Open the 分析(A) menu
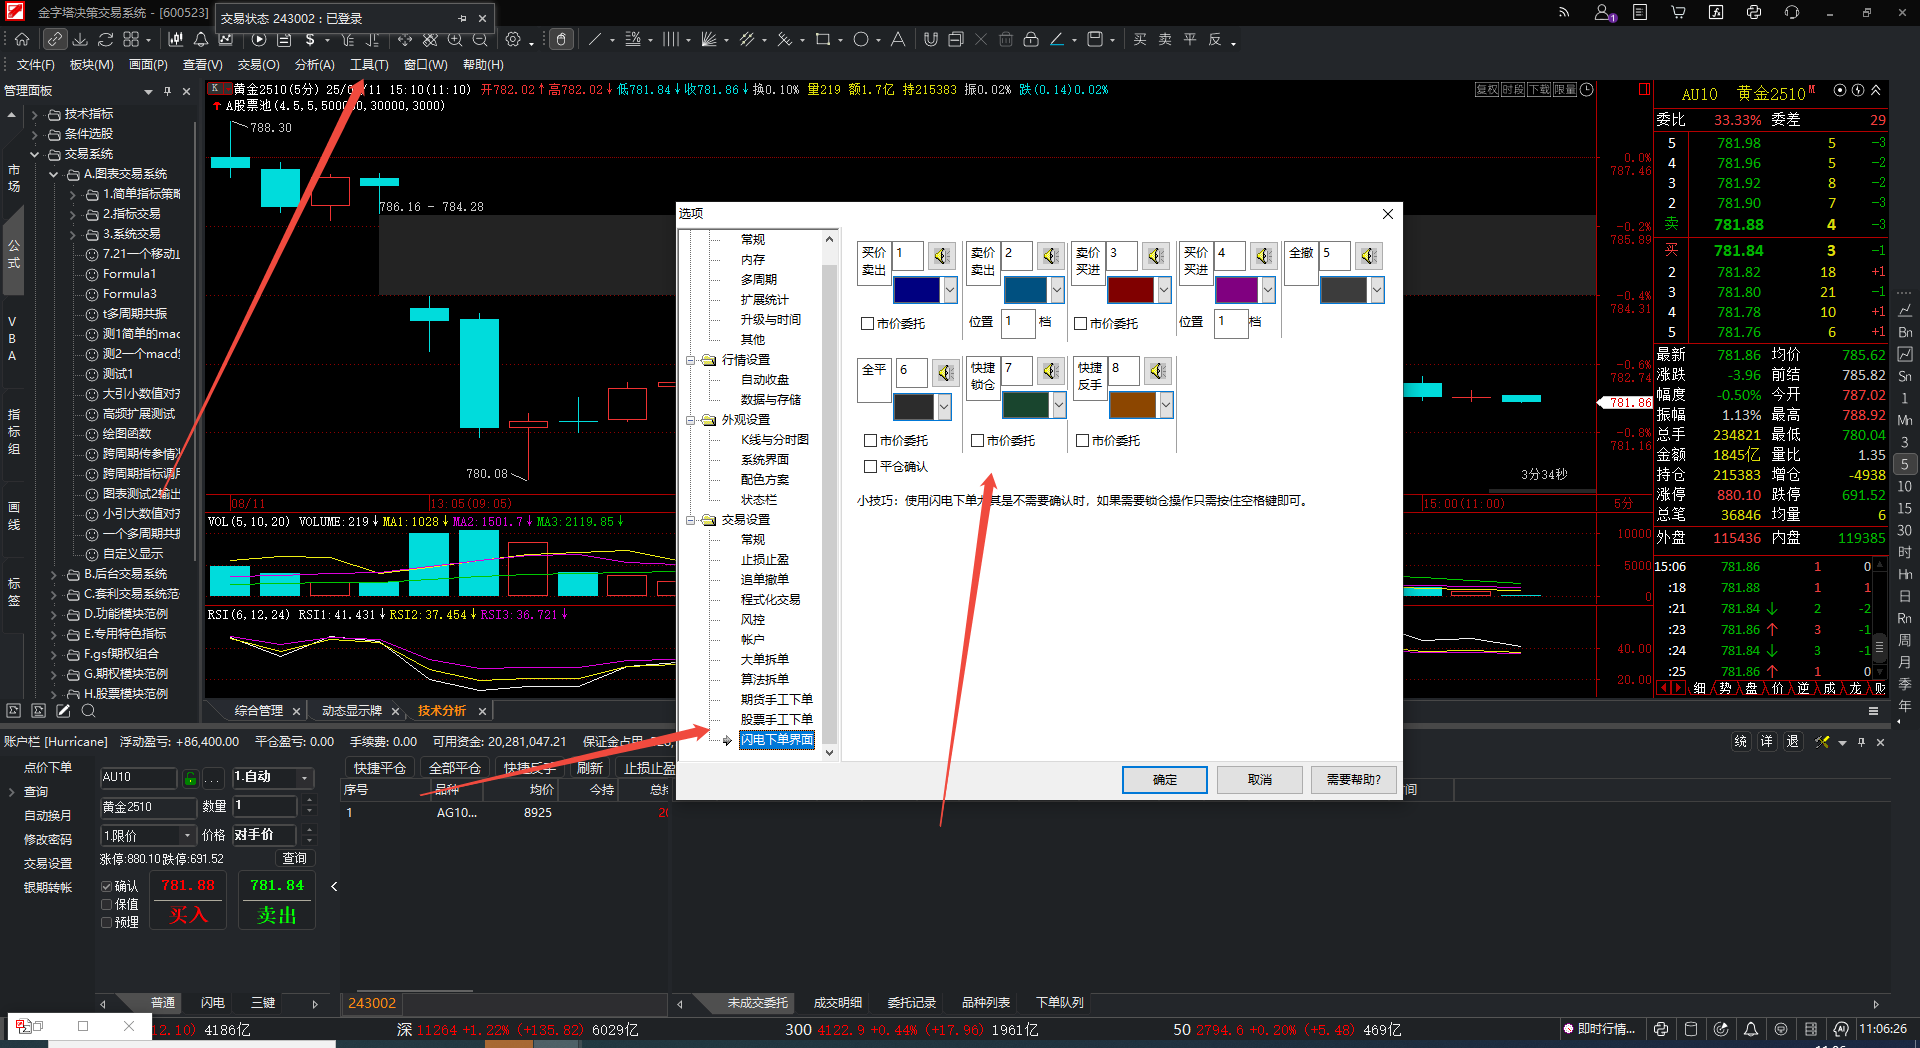The image size is (1920, 1048). point(314,65)
